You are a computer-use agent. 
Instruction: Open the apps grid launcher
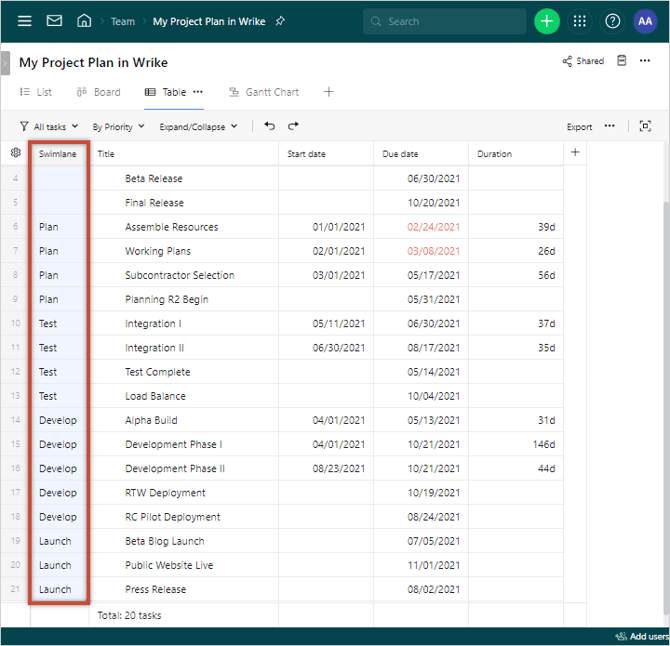click(579, 21)
